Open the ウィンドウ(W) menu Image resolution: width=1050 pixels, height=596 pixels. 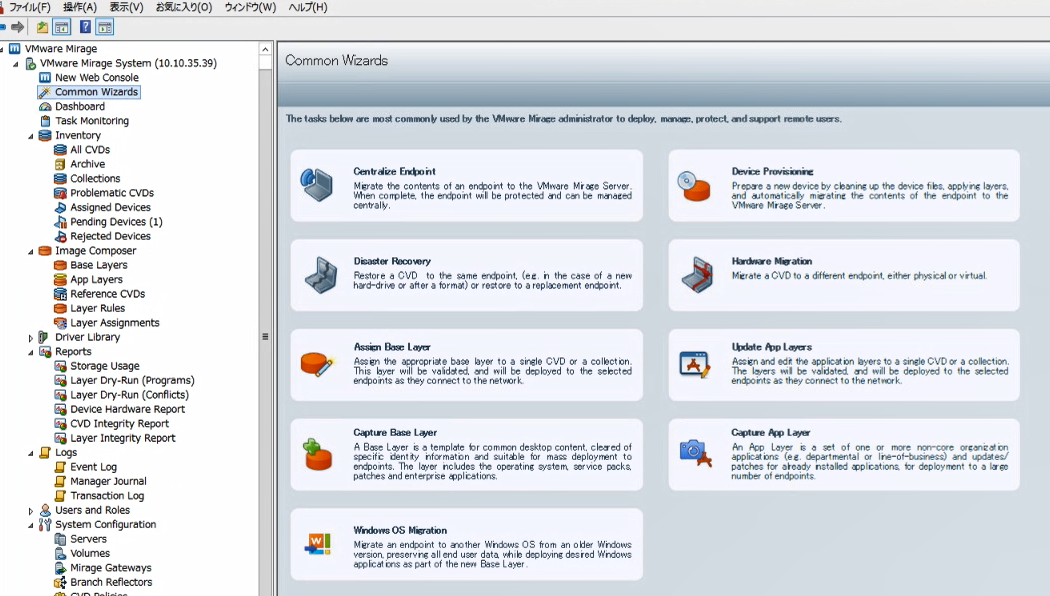point(250,7)
